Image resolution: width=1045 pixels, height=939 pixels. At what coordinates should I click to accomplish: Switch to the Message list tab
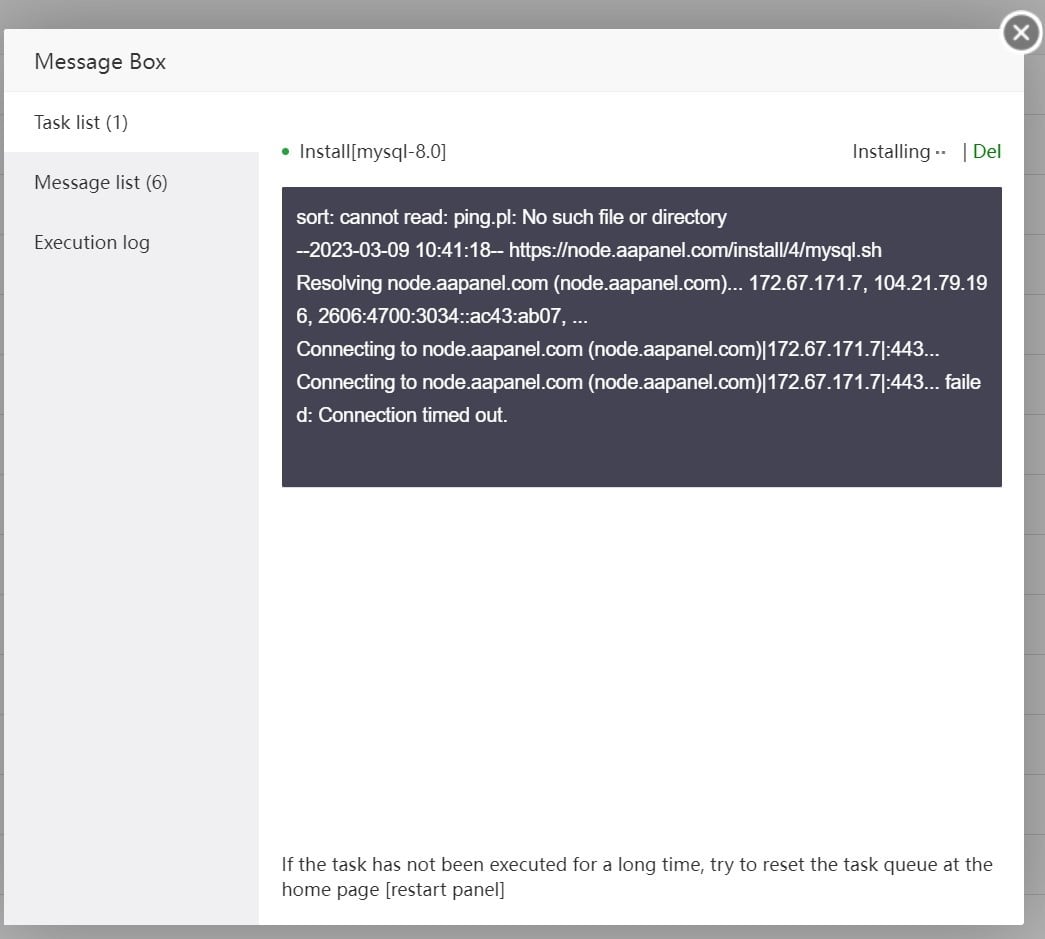pyautogui.click(x=100, y=182)
